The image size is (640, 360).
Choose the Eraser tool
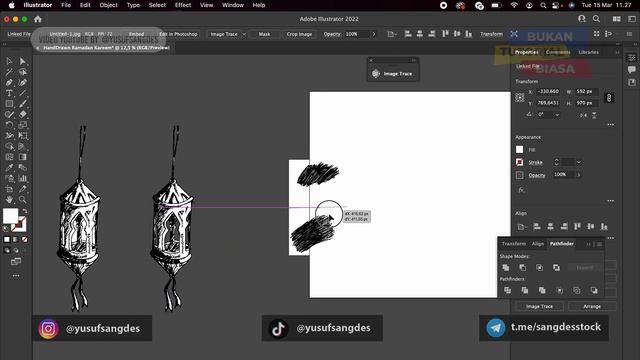pyautogui.click(x=23, y=114)
